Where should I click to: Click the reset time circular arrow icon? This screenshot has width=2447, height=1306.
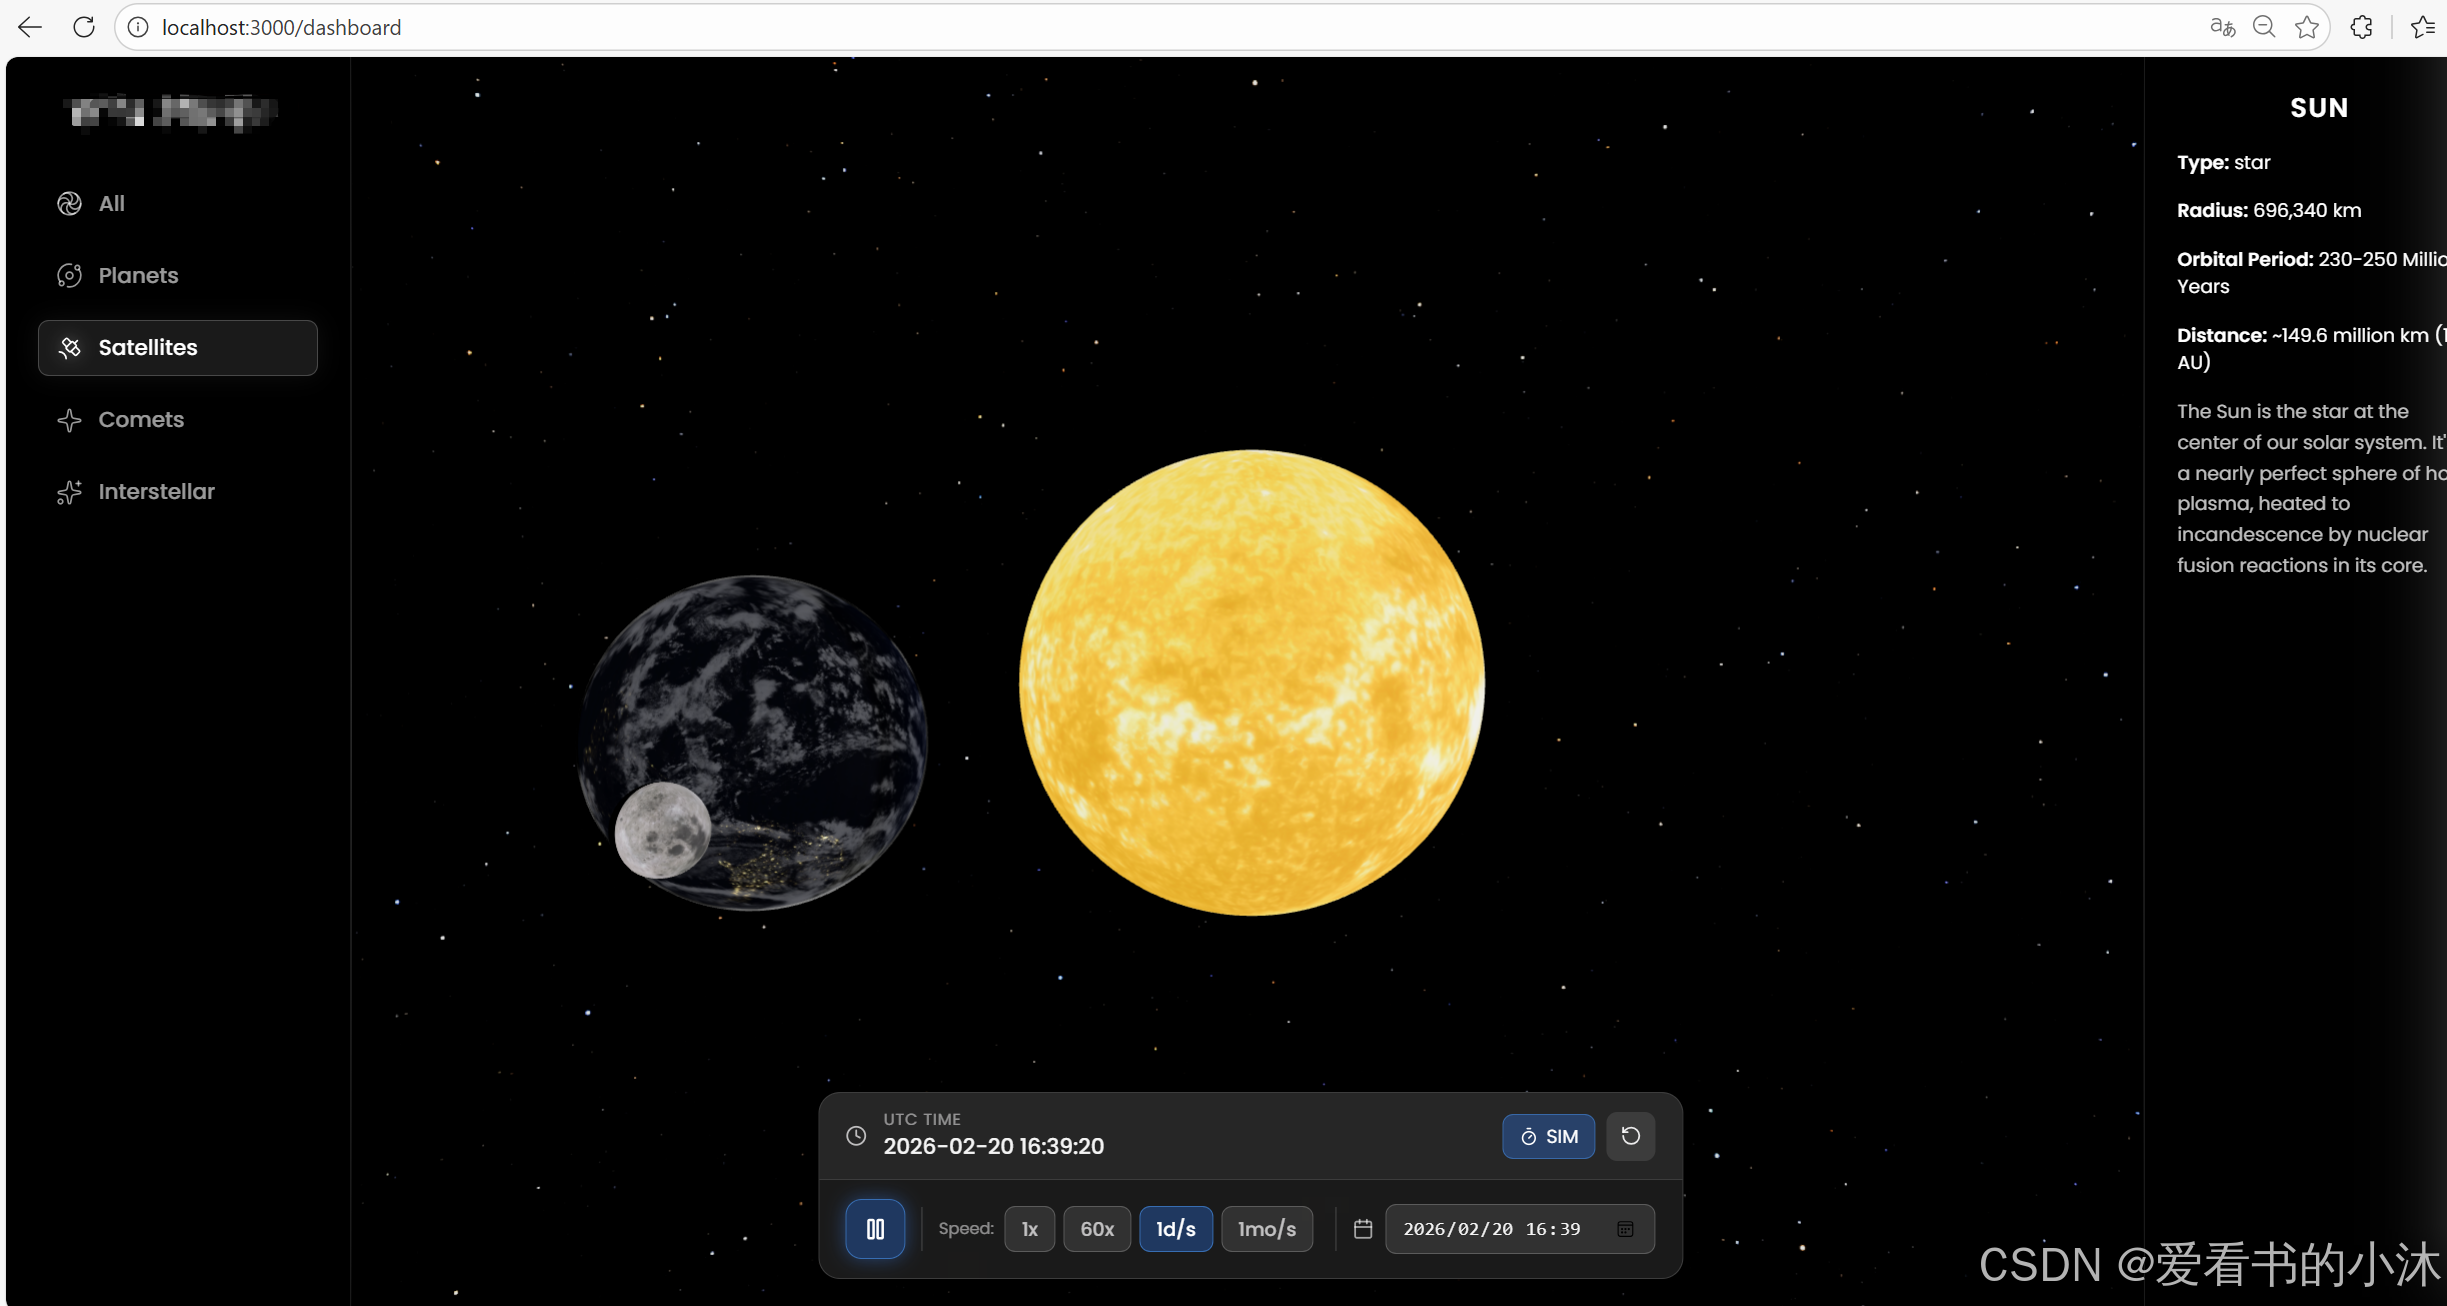[1630, 1136]
